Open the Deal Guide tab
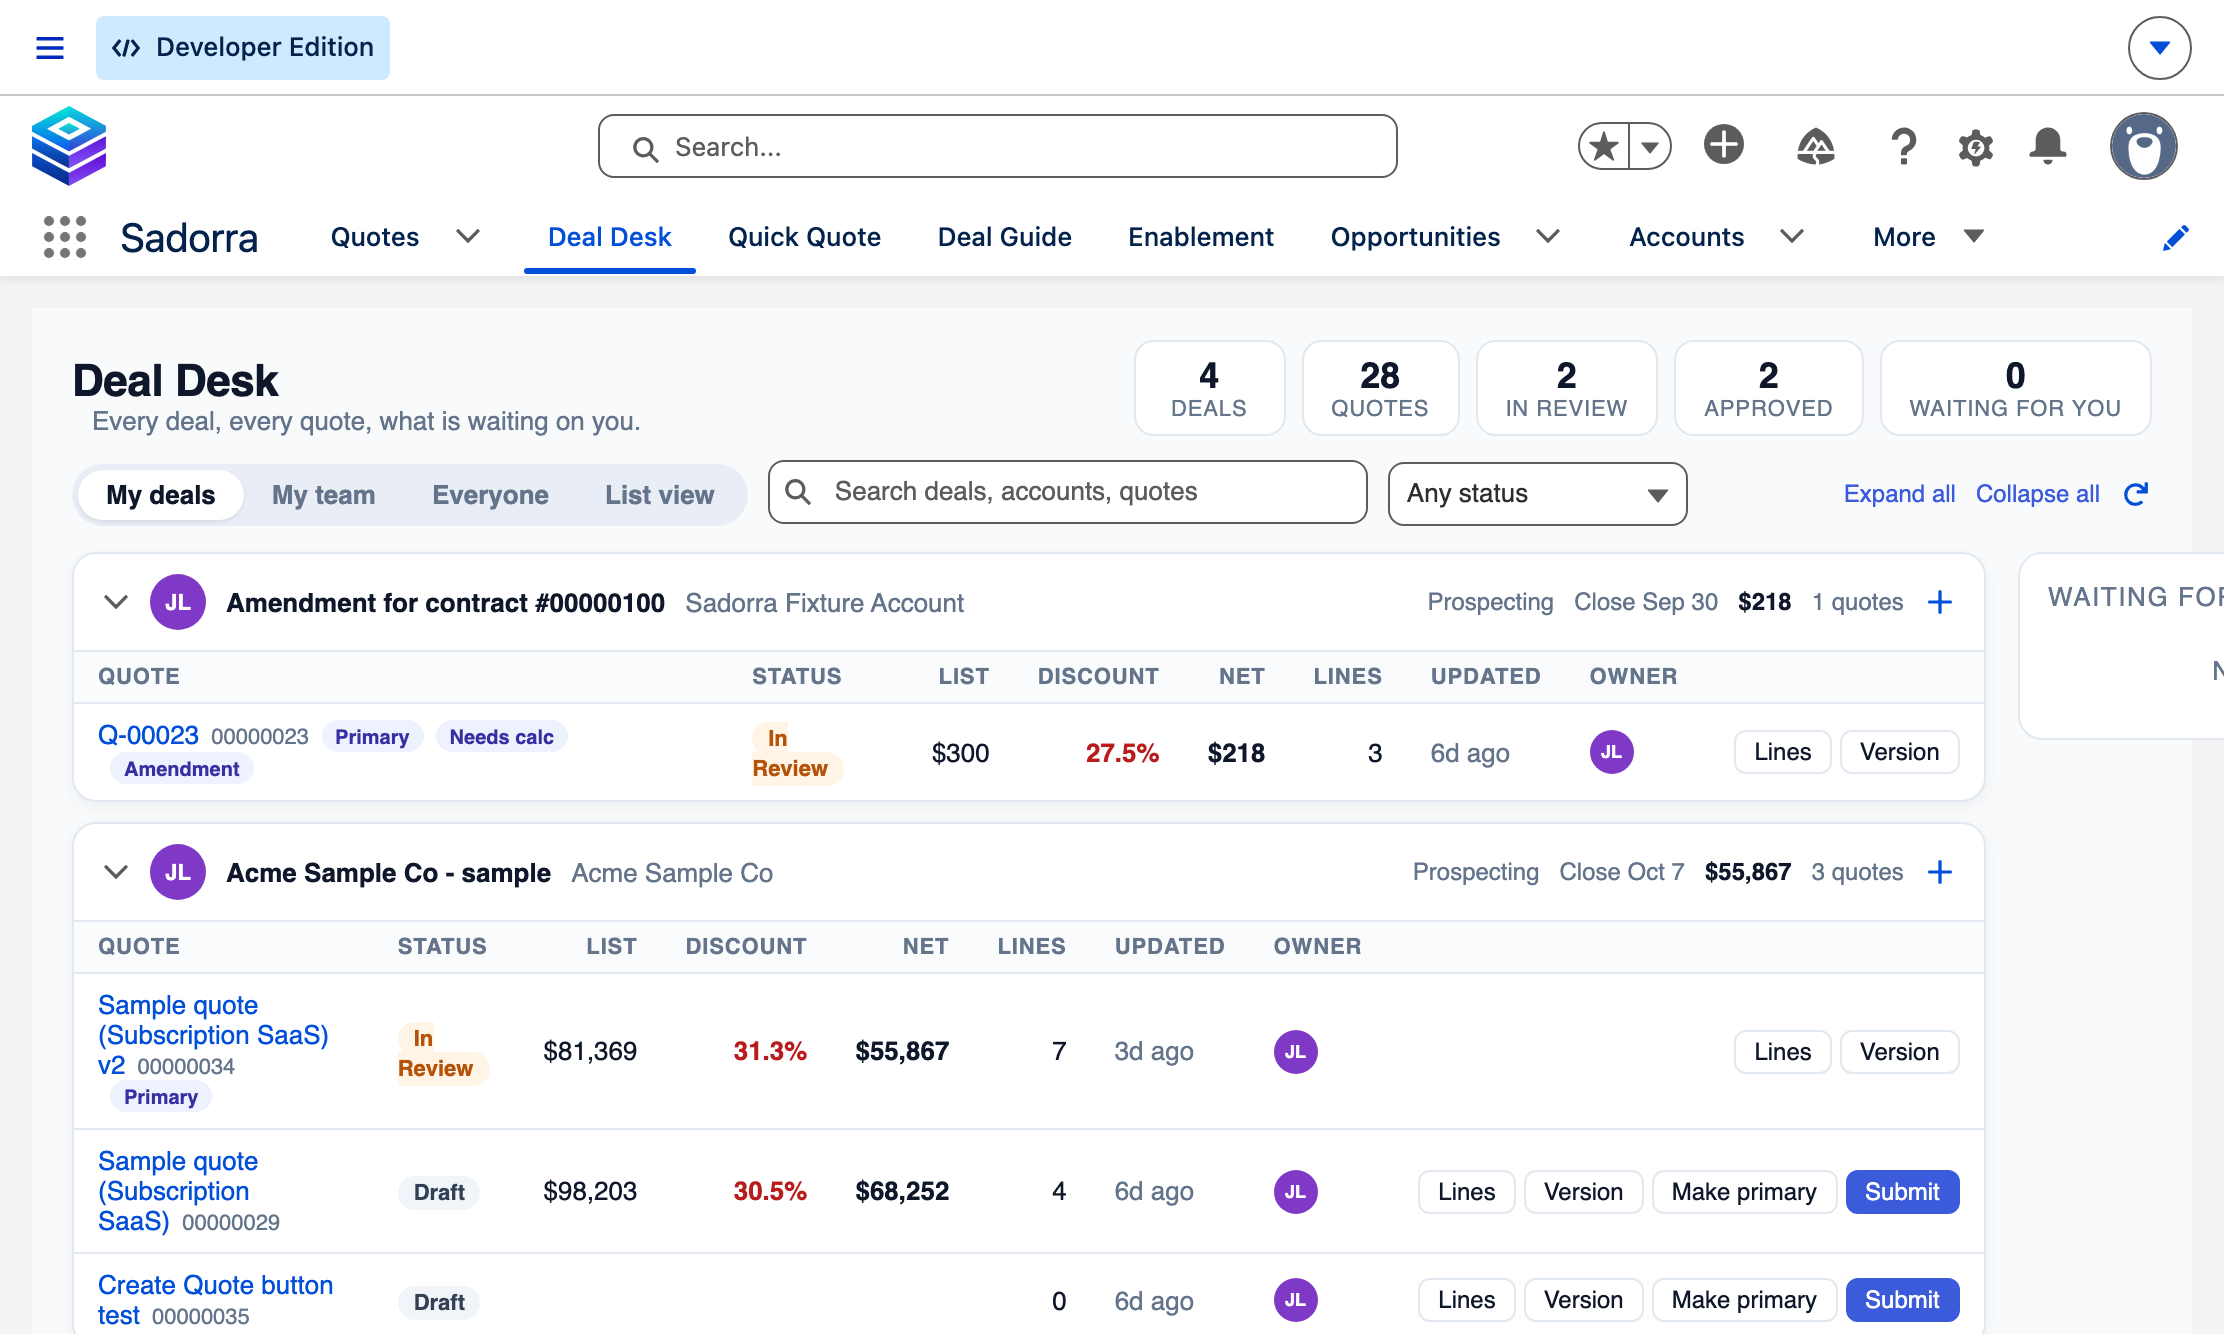Image resolution: width=2224 pixels, height=1334 pixels. click(x=1005, y=237)
